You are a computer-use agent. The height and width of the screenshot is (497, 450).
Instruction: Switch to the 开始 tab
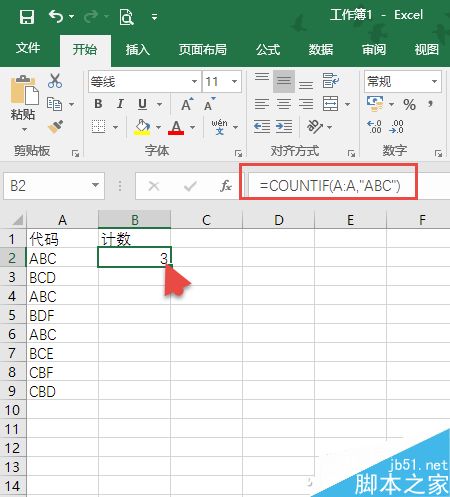(85, 50)
